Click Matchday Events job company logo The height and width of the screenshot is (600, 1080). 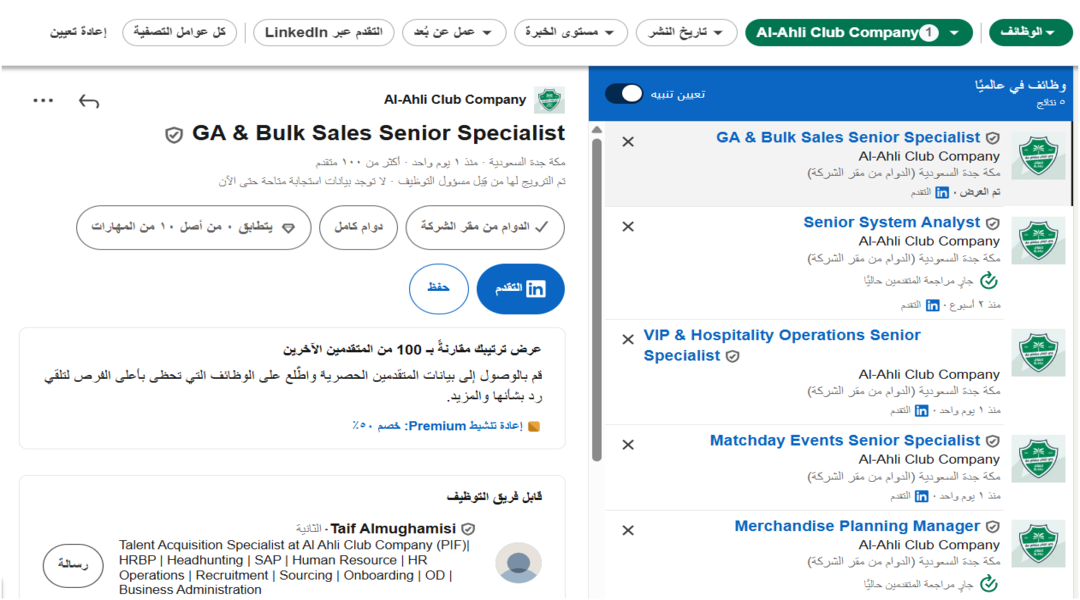click(1038, 459)
